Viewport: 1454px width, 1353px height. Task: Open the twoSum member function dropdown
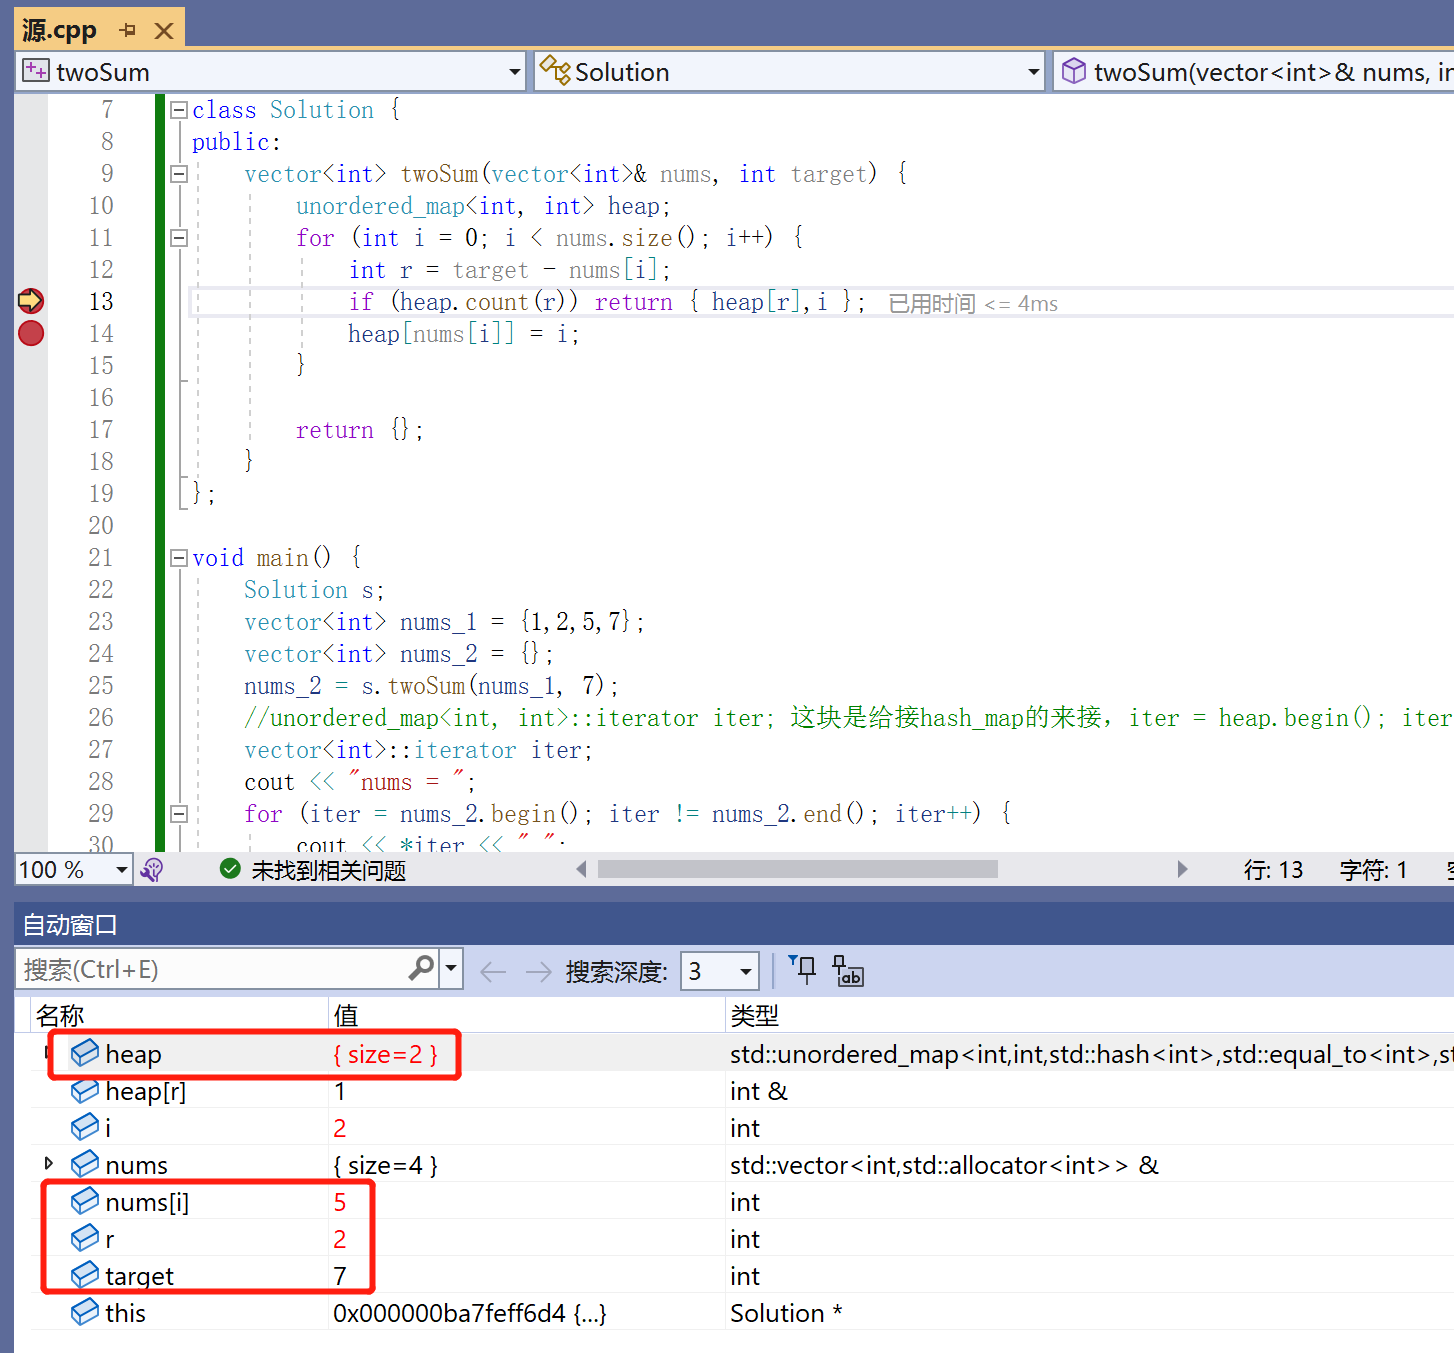tap(1254, 72)
